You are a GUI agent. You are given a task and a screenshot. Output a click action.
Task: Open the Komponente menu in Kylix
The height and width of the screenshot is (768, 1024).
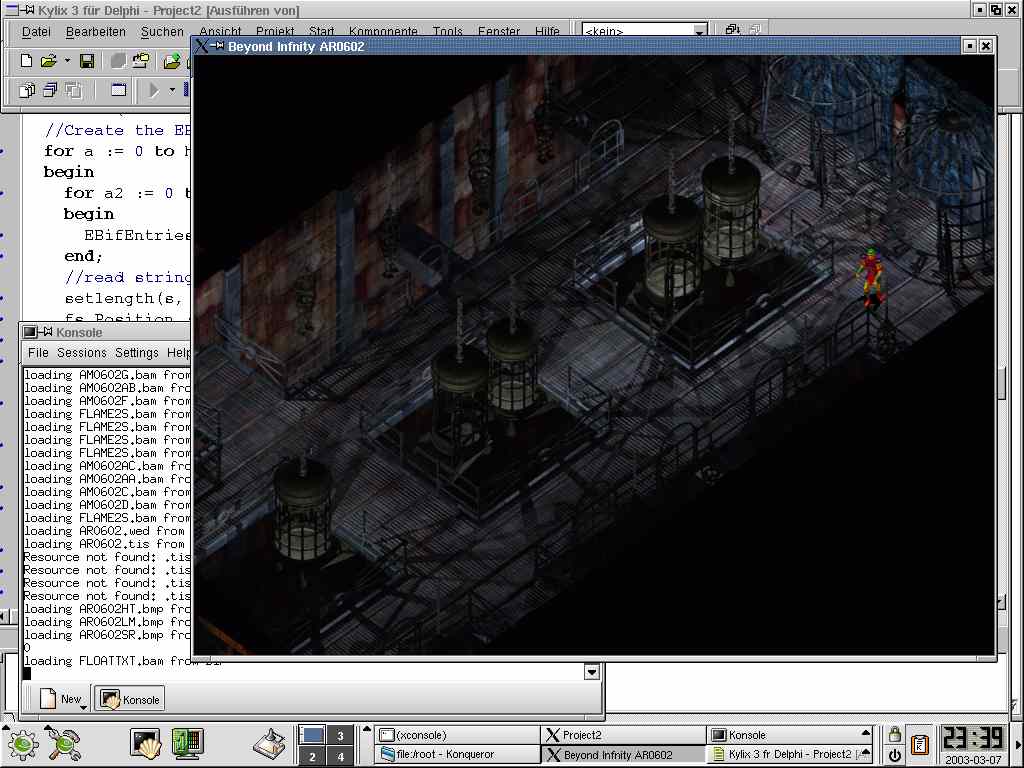(383, 31)
